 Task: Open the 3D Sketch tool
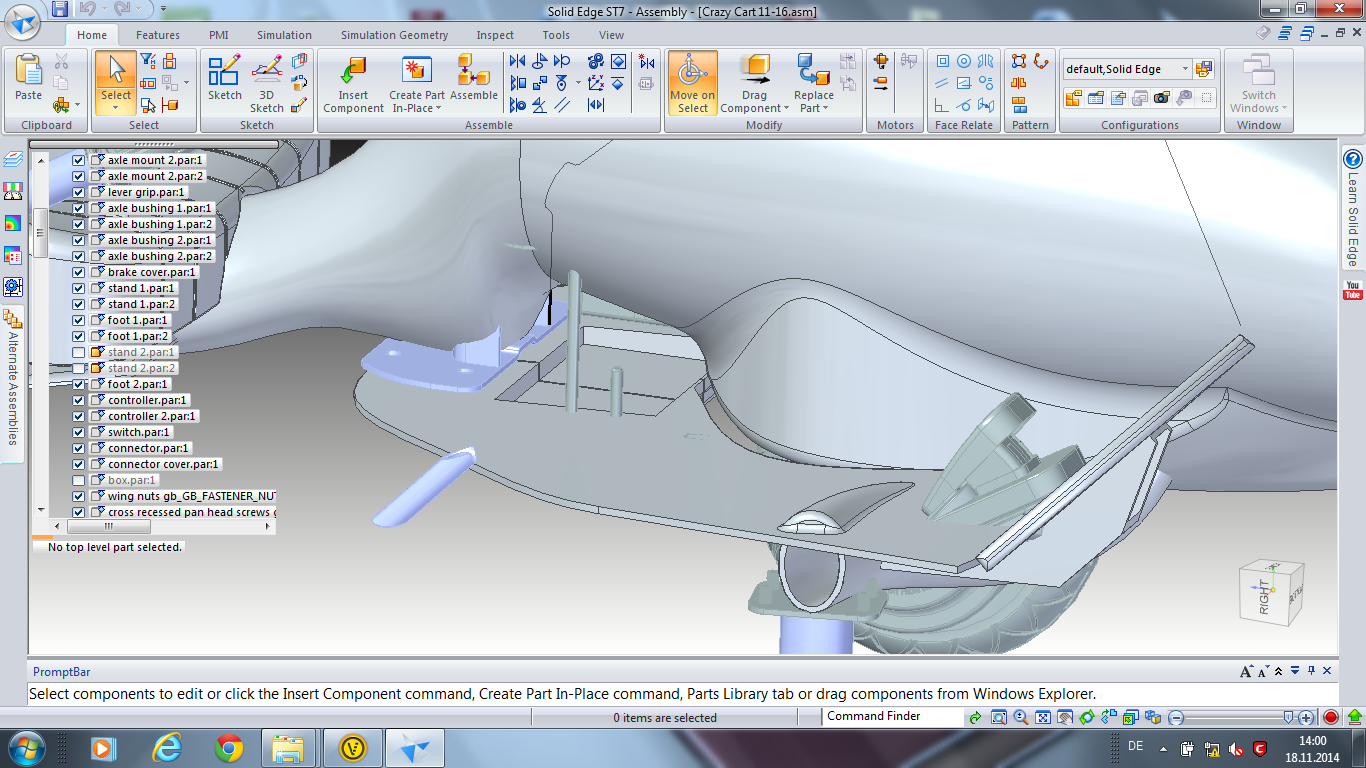267,83
